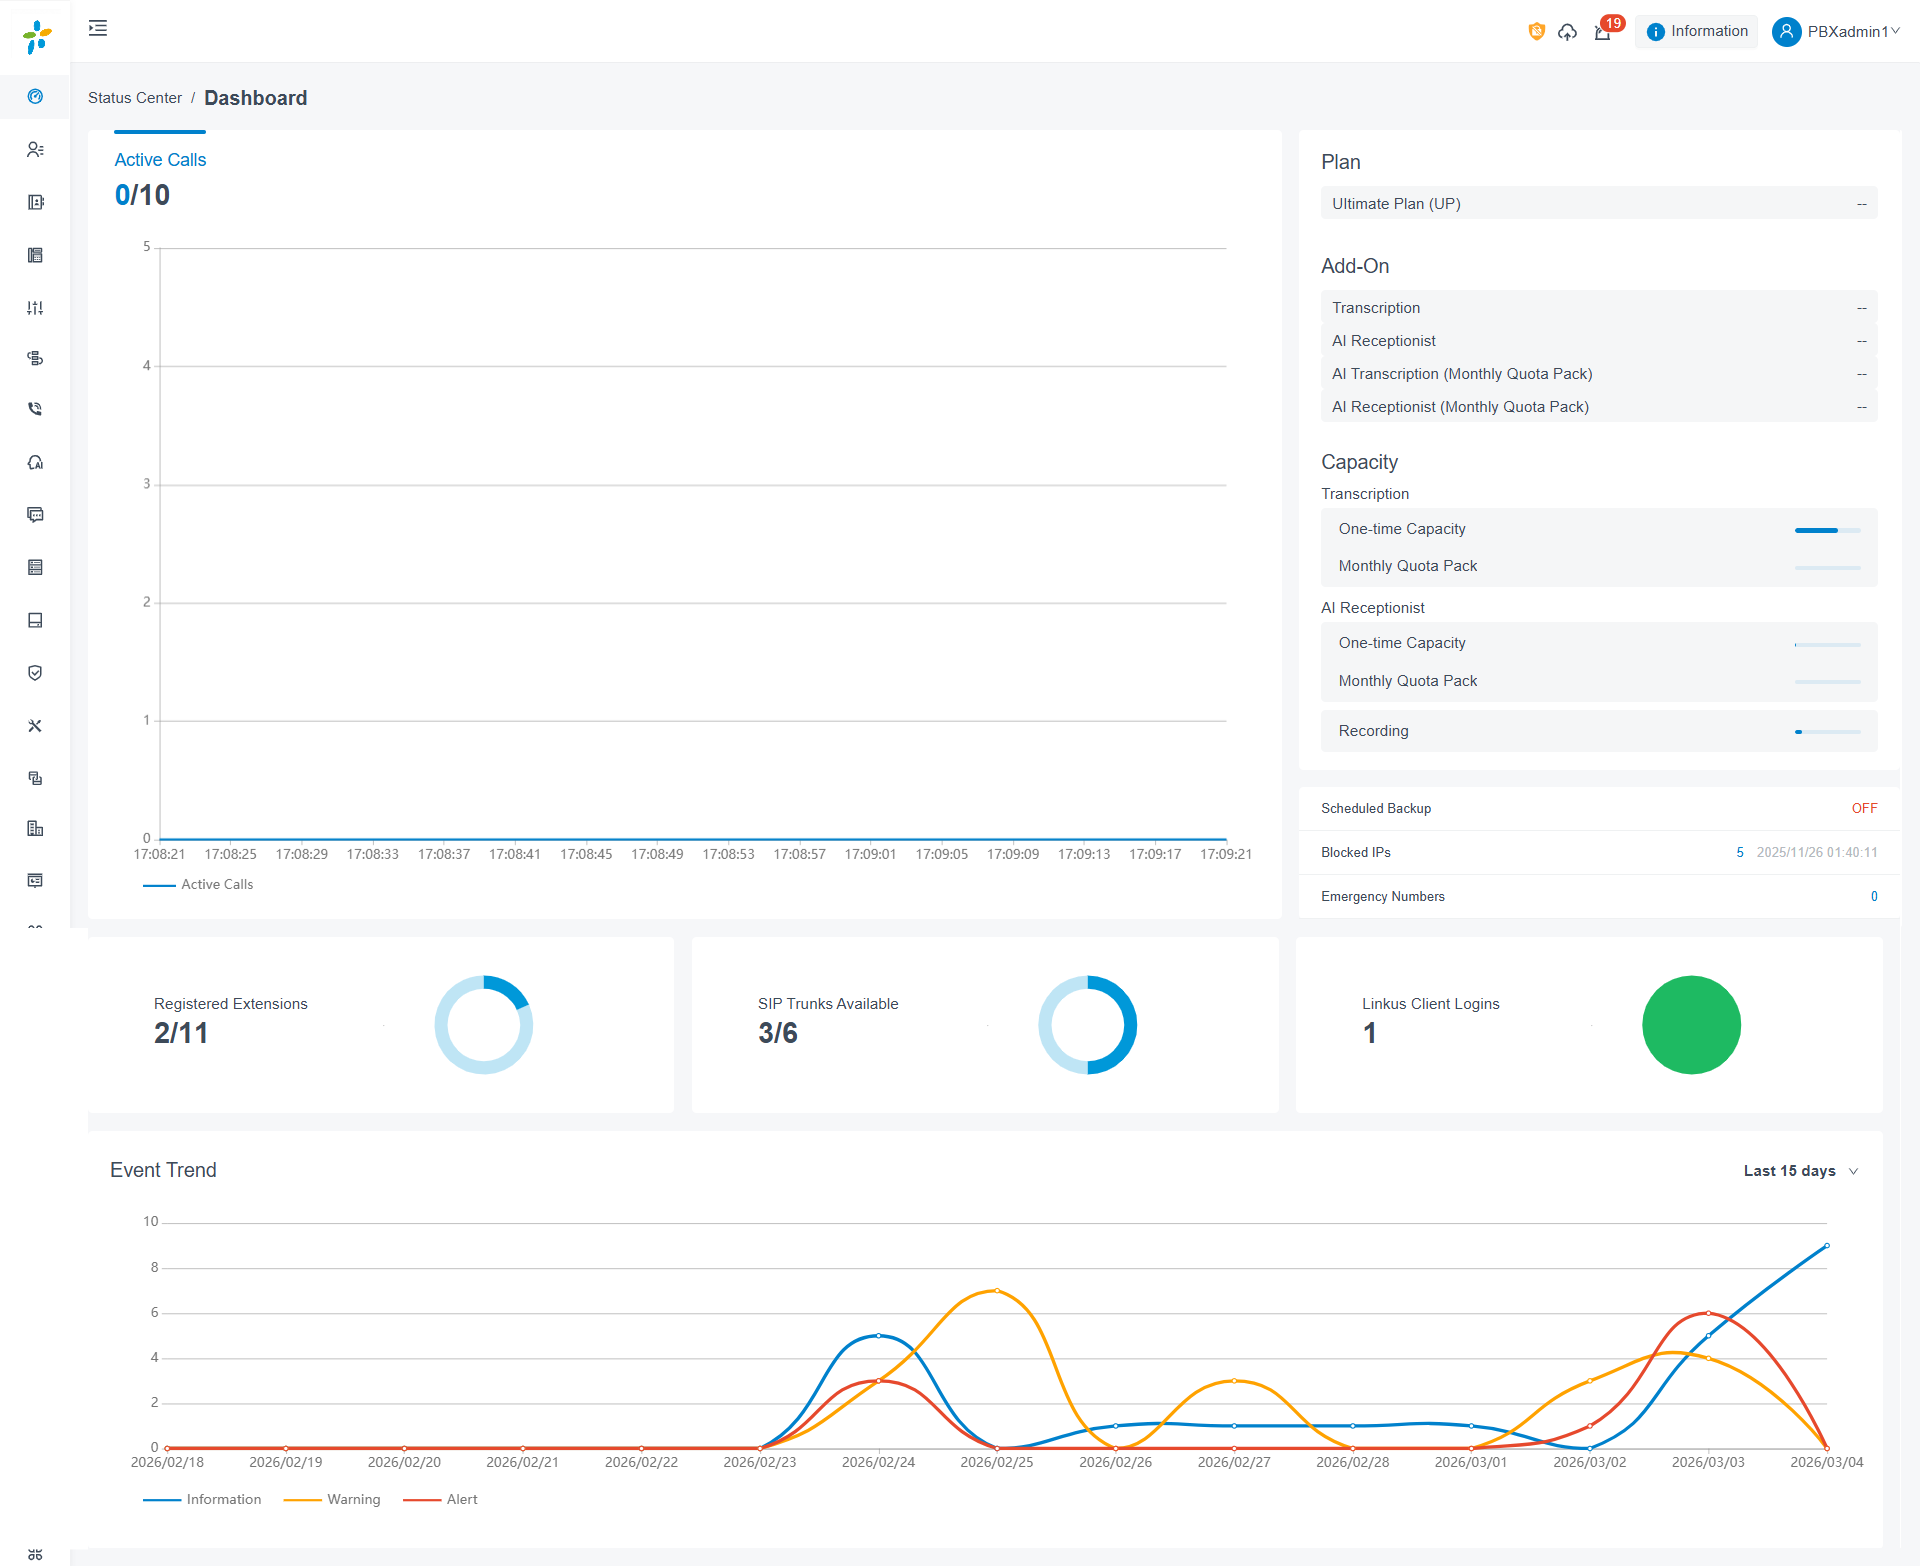Collapse the sidebar with hamburger menu icon
The height and width of the screenshot is (1566, 1920).
coord(98,28)
